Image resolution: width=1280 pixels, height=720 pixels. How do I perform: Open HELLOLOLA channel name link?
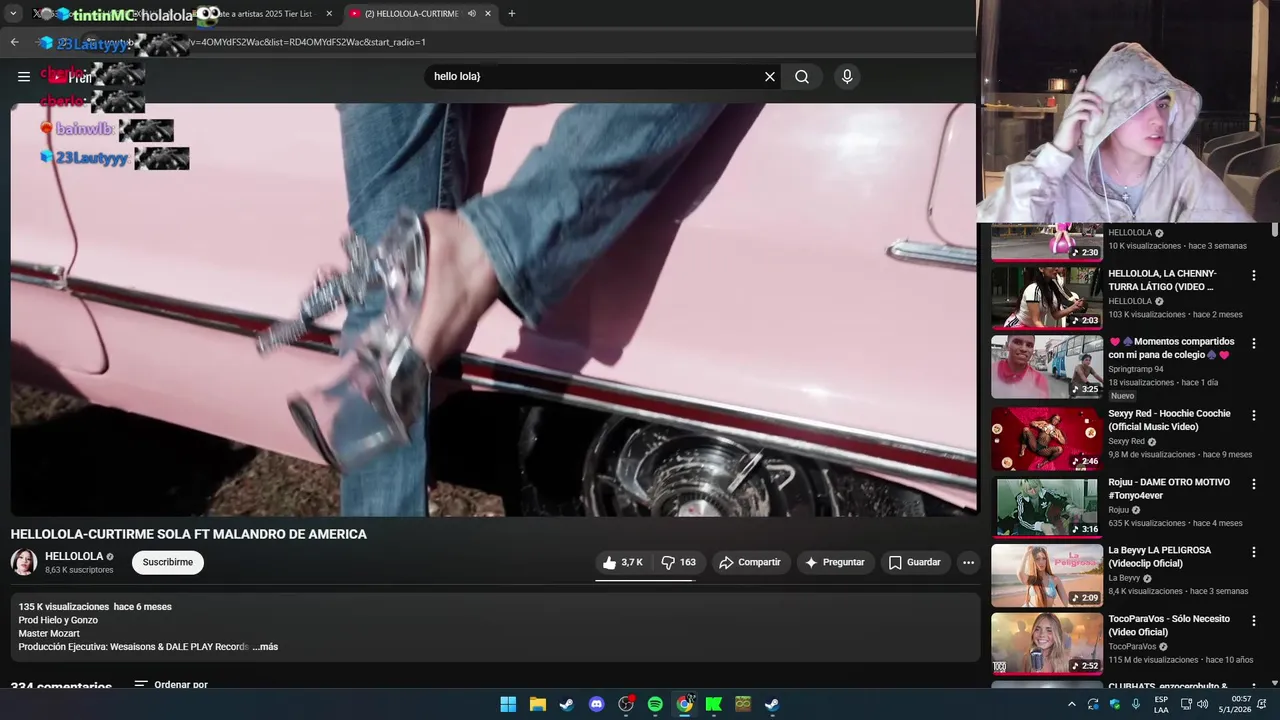point(74,556)
